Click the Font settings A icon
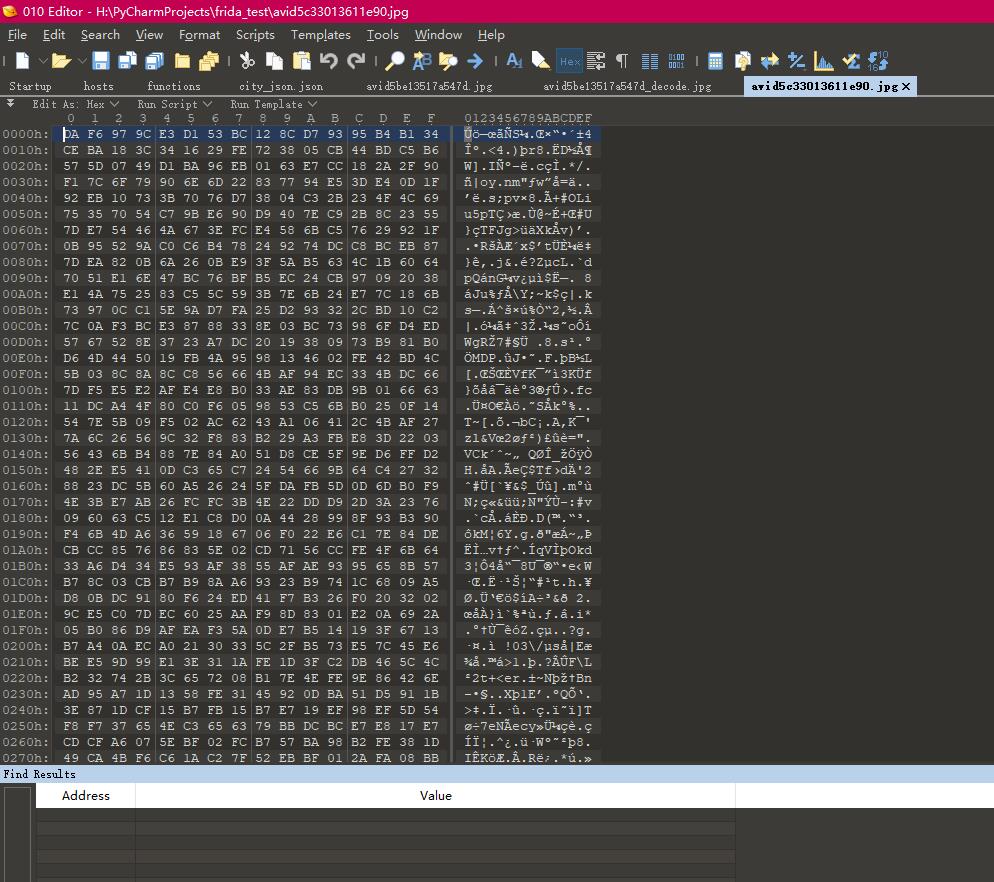The width and height of the screenshot is (994, 882). tap(514, 61)
